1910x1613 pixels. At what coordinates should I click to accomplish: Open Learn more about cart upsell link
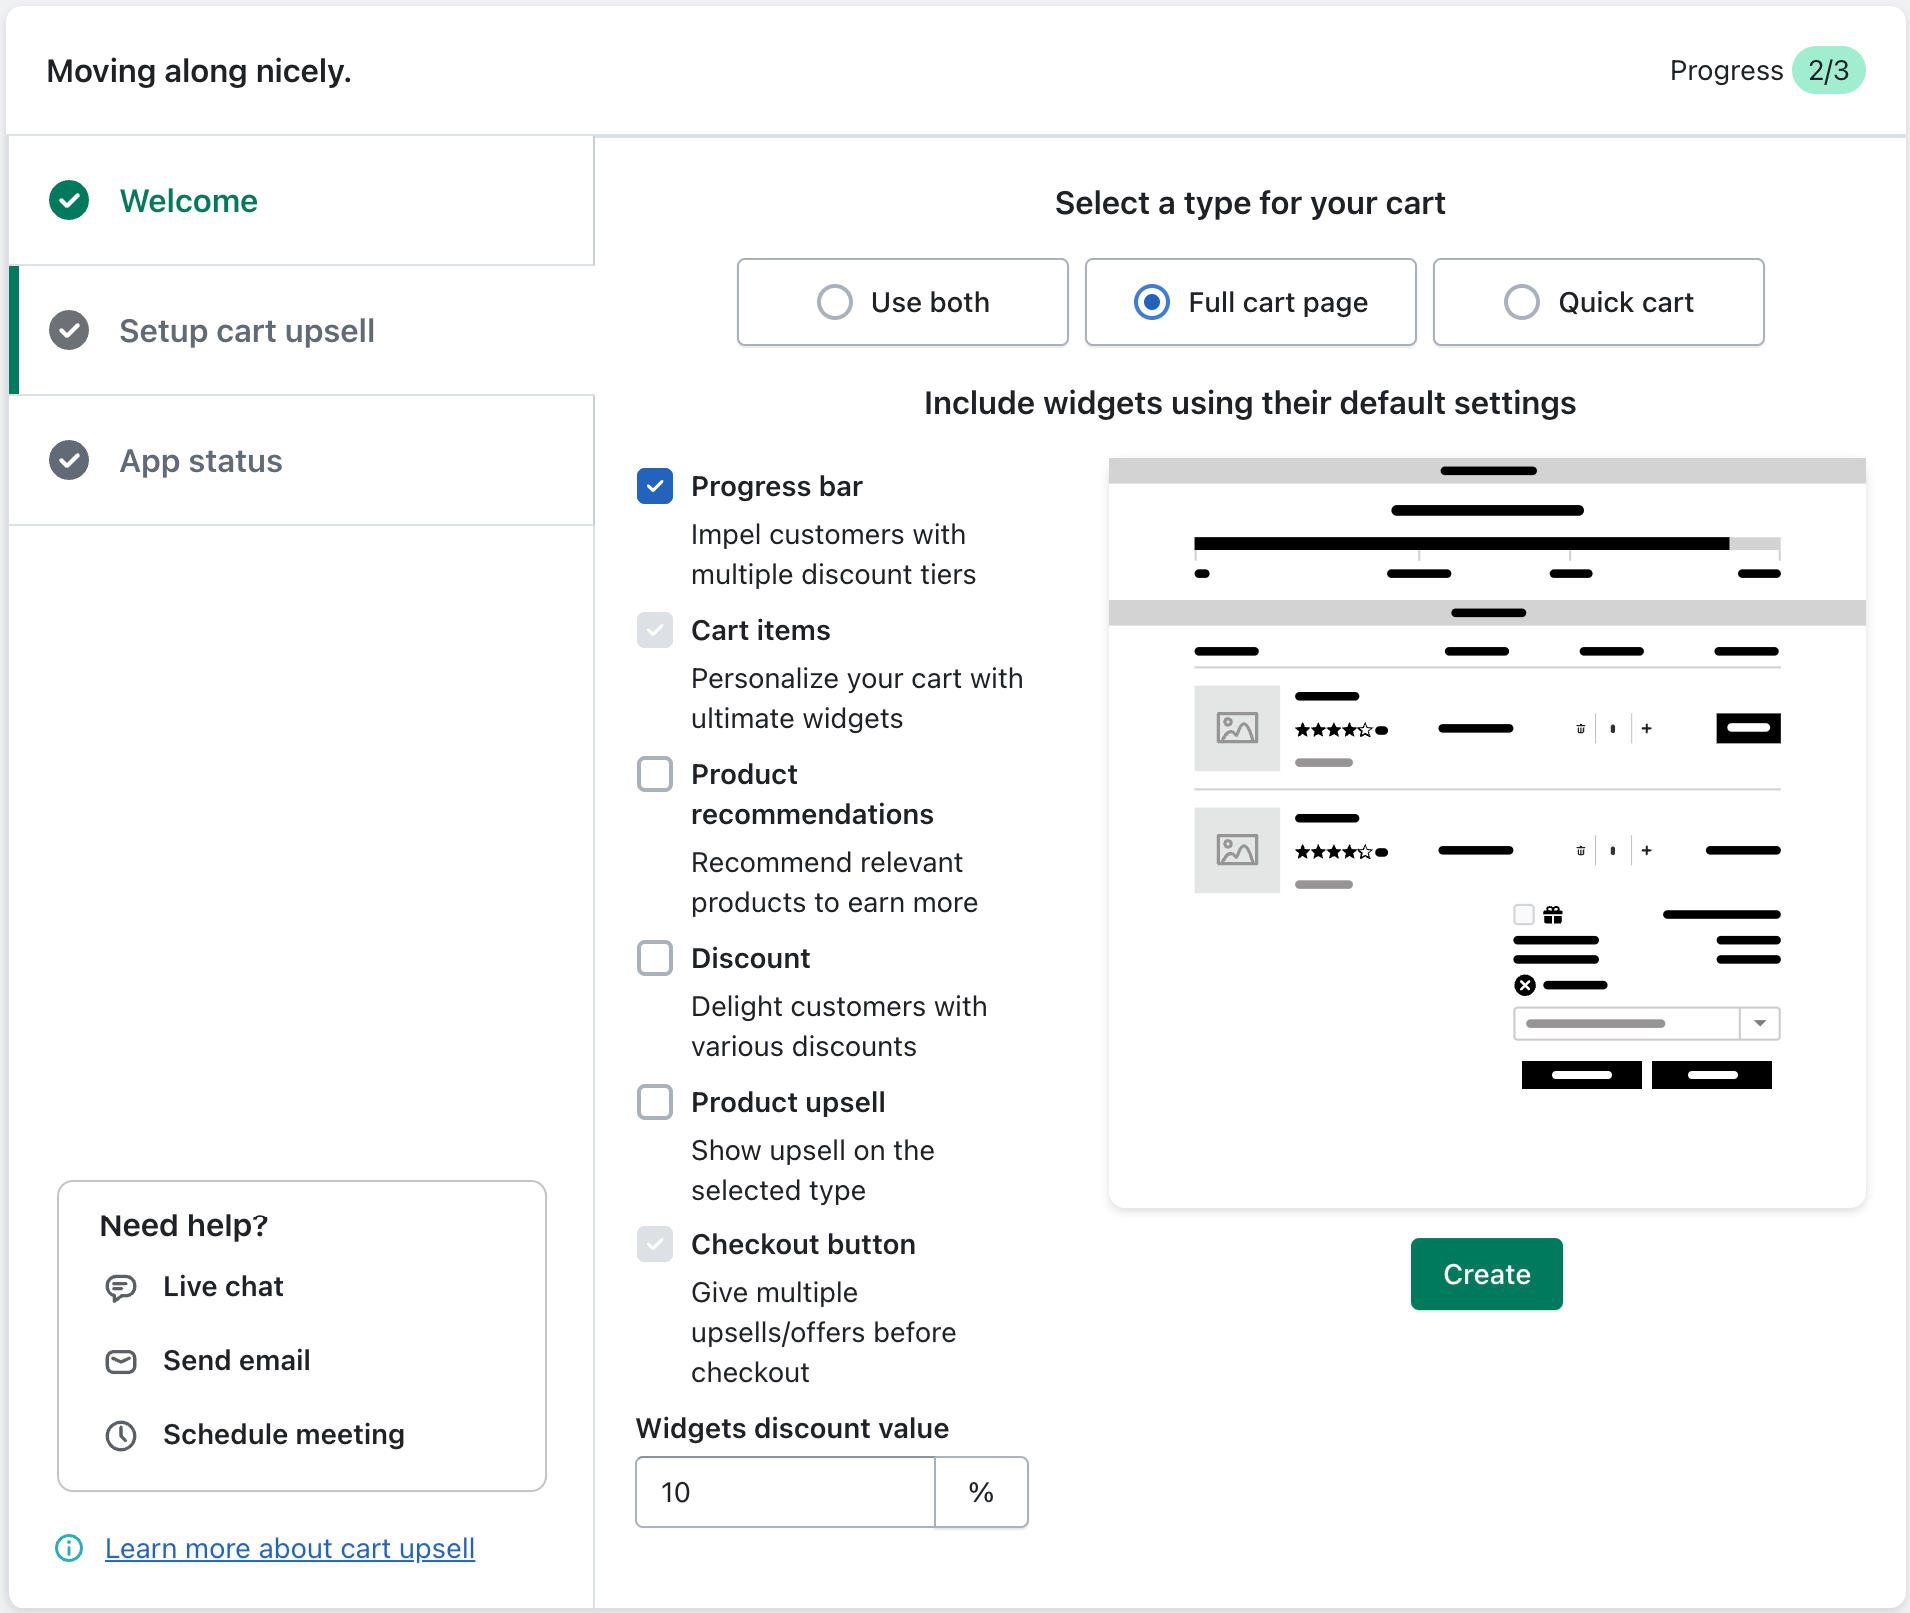(x=290, y=1548)
